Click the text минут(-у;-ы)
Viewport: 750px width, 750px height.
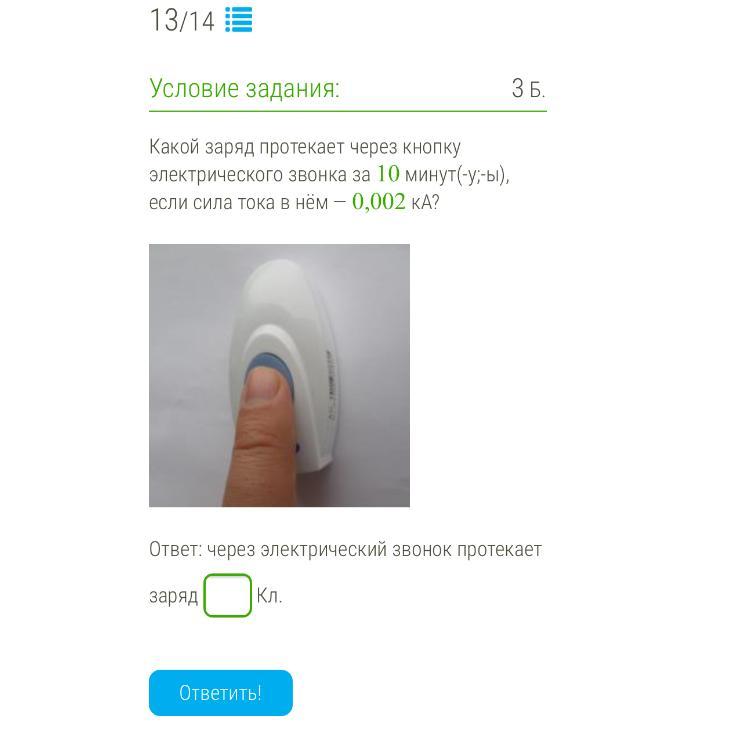tap(457, 175)
